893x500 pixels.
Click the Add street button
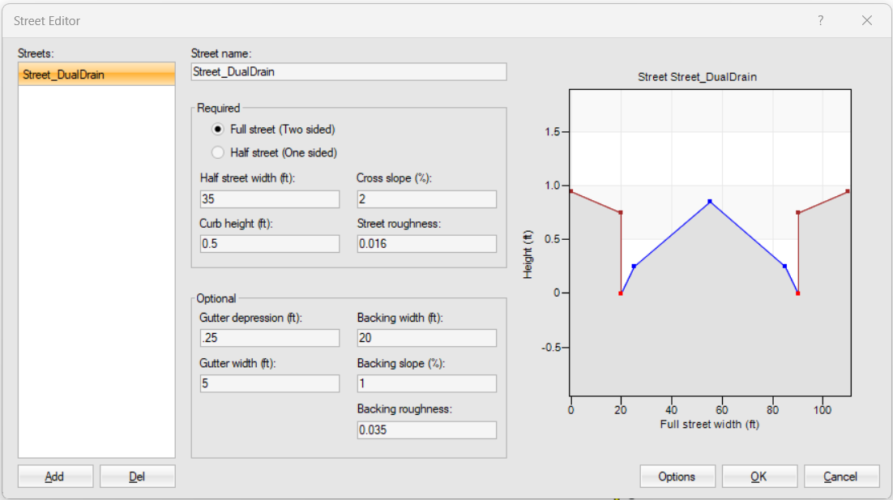55,477
